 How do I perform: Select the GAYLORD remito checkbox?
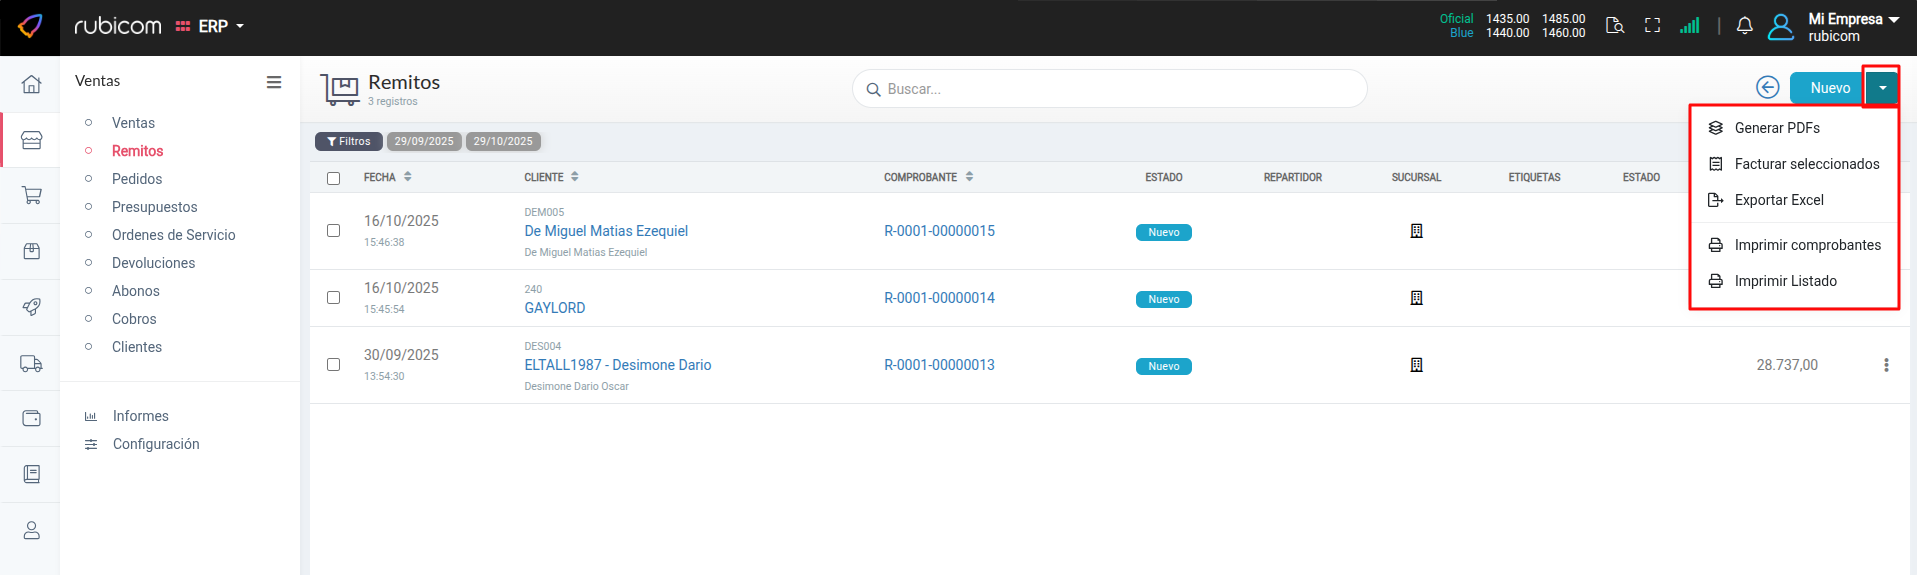[x=333, y=298]
